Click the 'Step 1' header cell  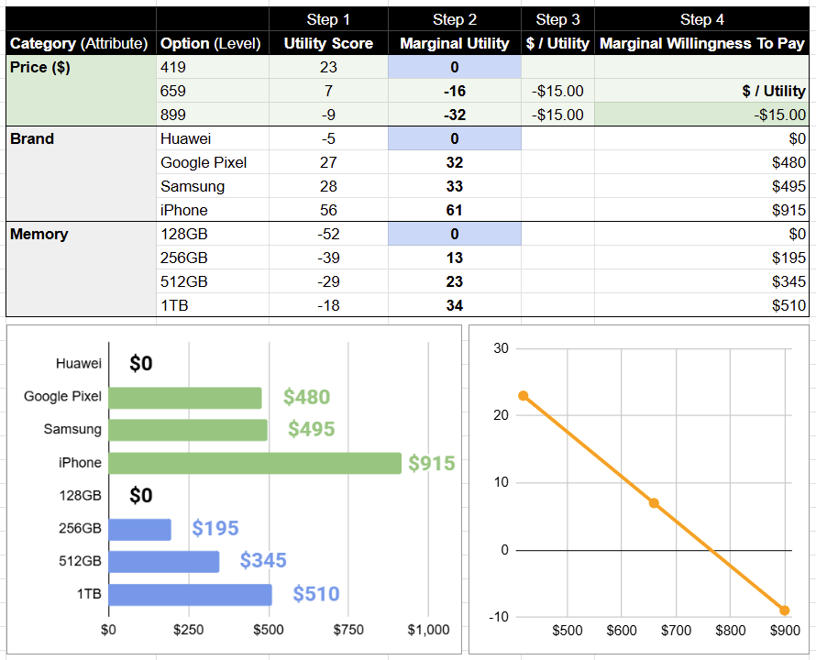(x=328, y=19)
